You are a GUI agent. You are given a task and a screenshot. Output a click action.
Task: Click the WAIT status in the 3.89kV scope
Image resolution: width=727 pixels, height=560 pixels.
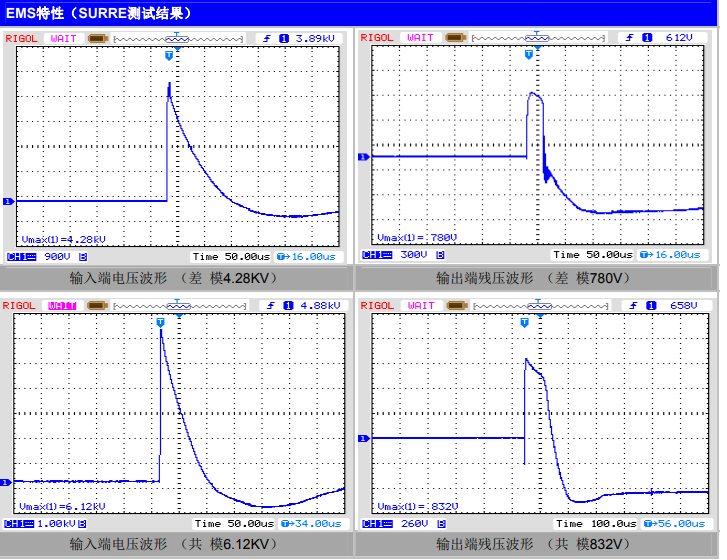pyautogui.click(x=64, y=38)
